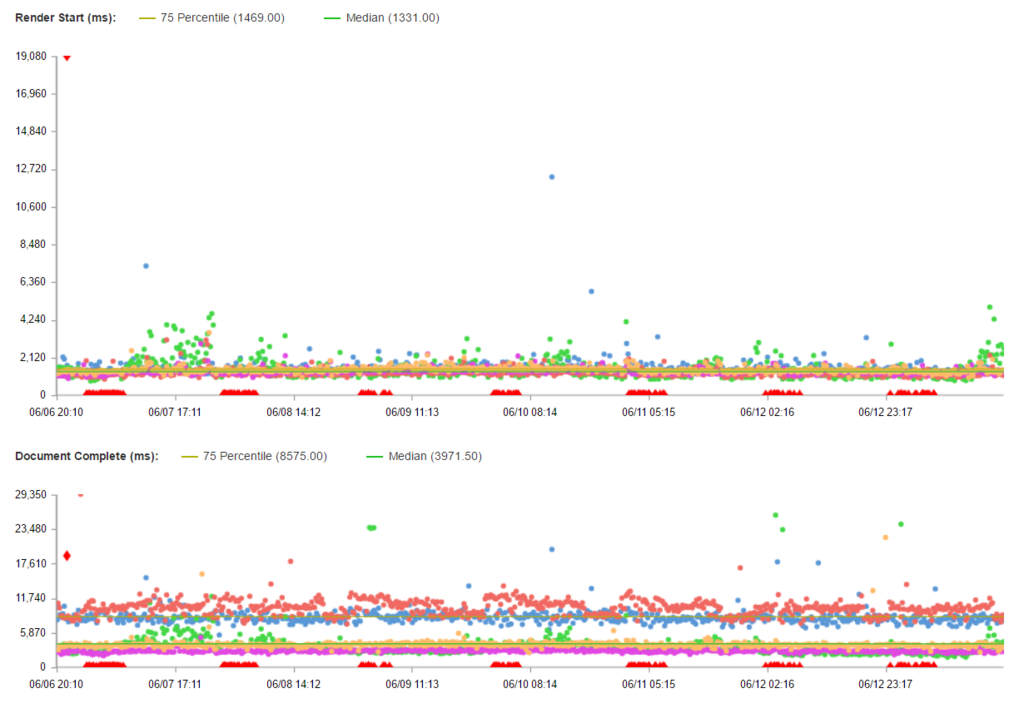Toggle the Render Start 75 Percentile legend
The height and width of the screenshot is (713, 1024).
pyautogui.click(x=212, y=18)
